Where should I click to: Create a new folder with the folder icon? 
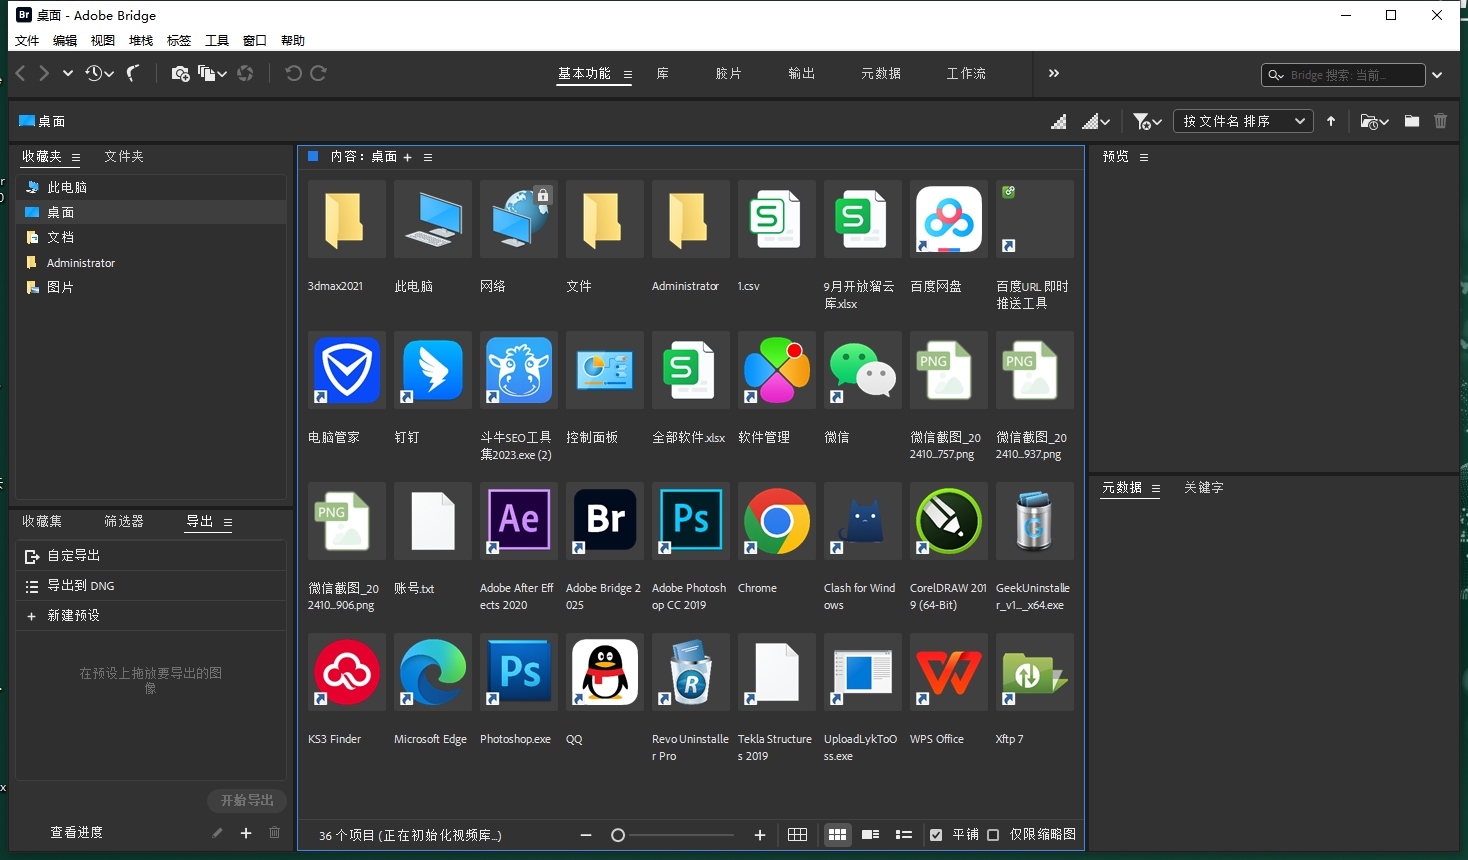[x=1411, y=121]
